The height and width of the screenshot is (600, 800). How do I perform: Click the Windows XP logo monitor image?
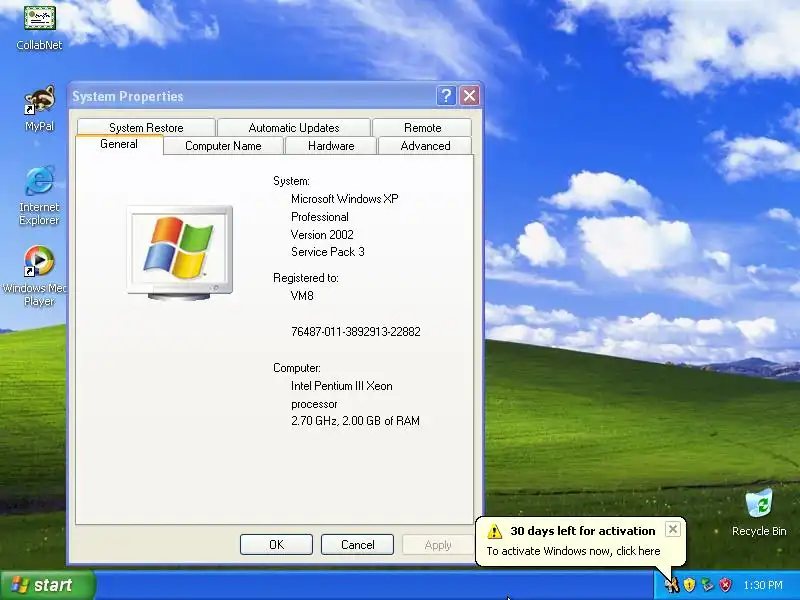click(180, 253)
